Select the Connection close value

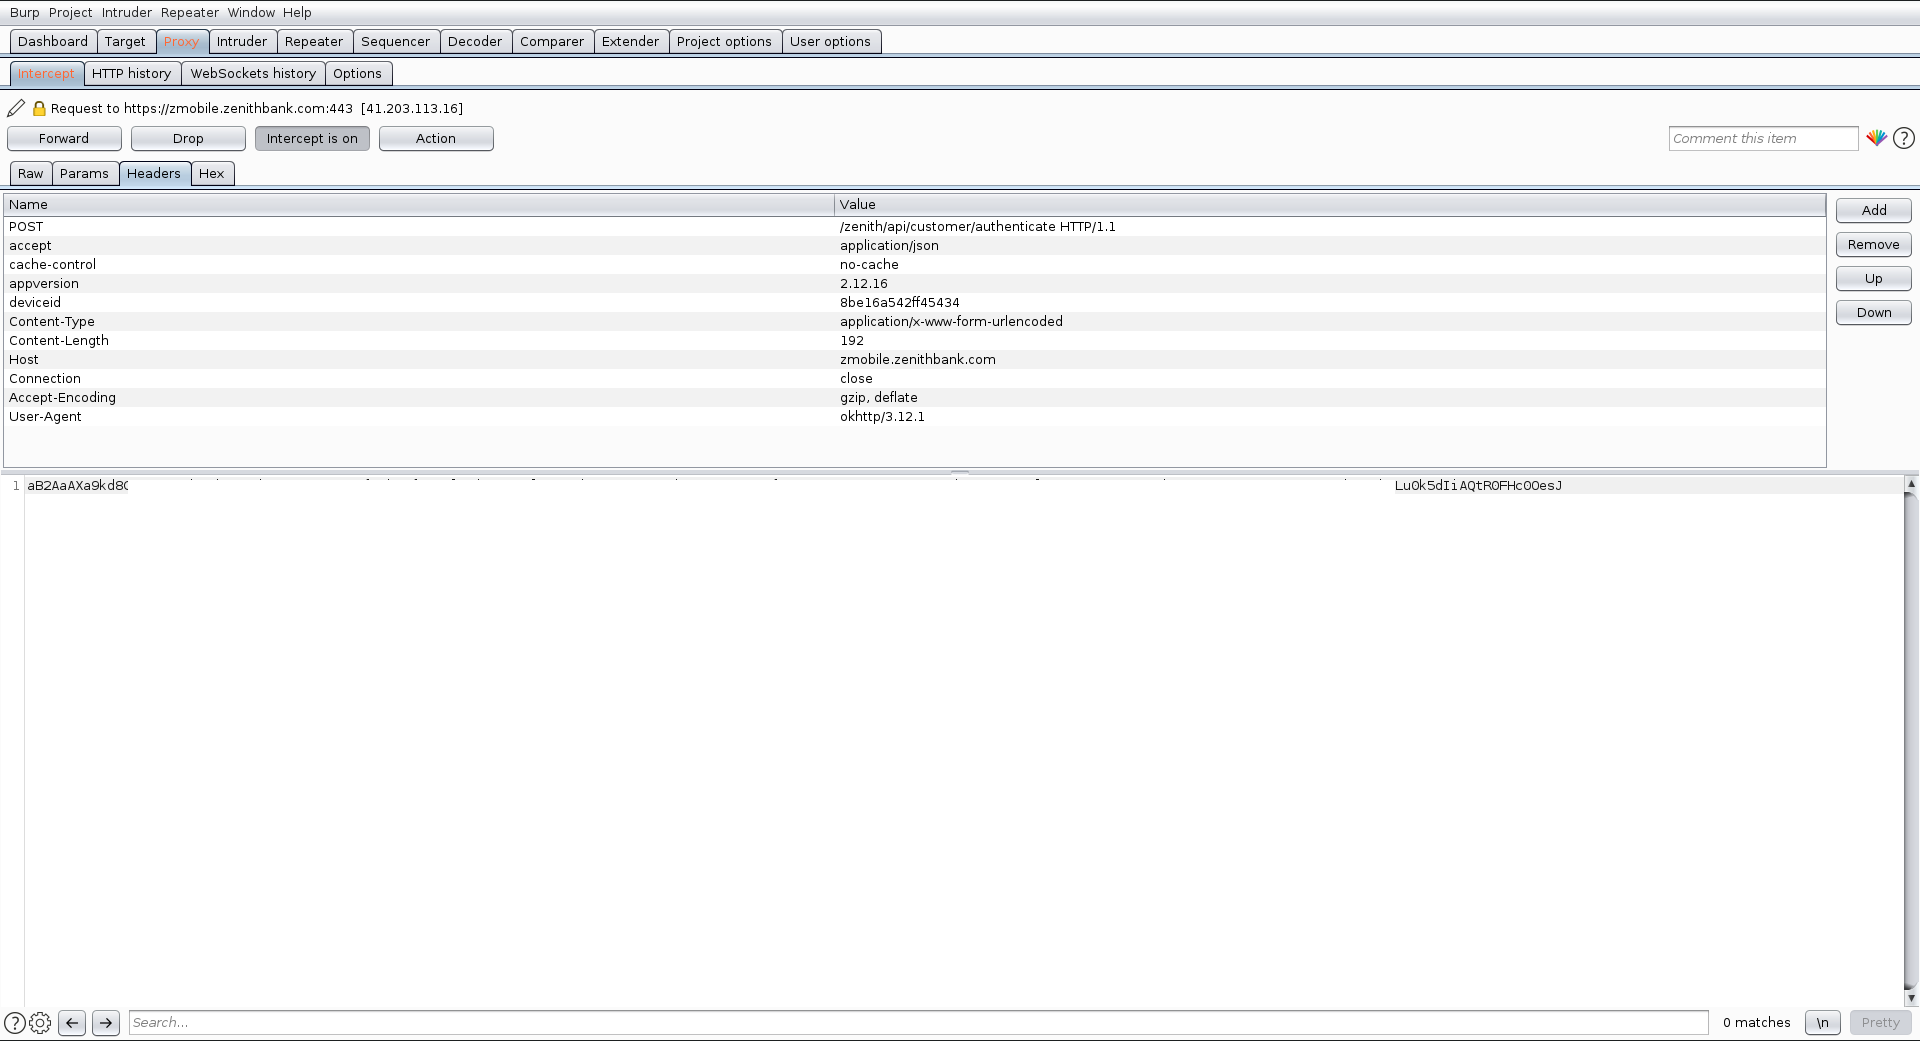click(x=856, y=378)
